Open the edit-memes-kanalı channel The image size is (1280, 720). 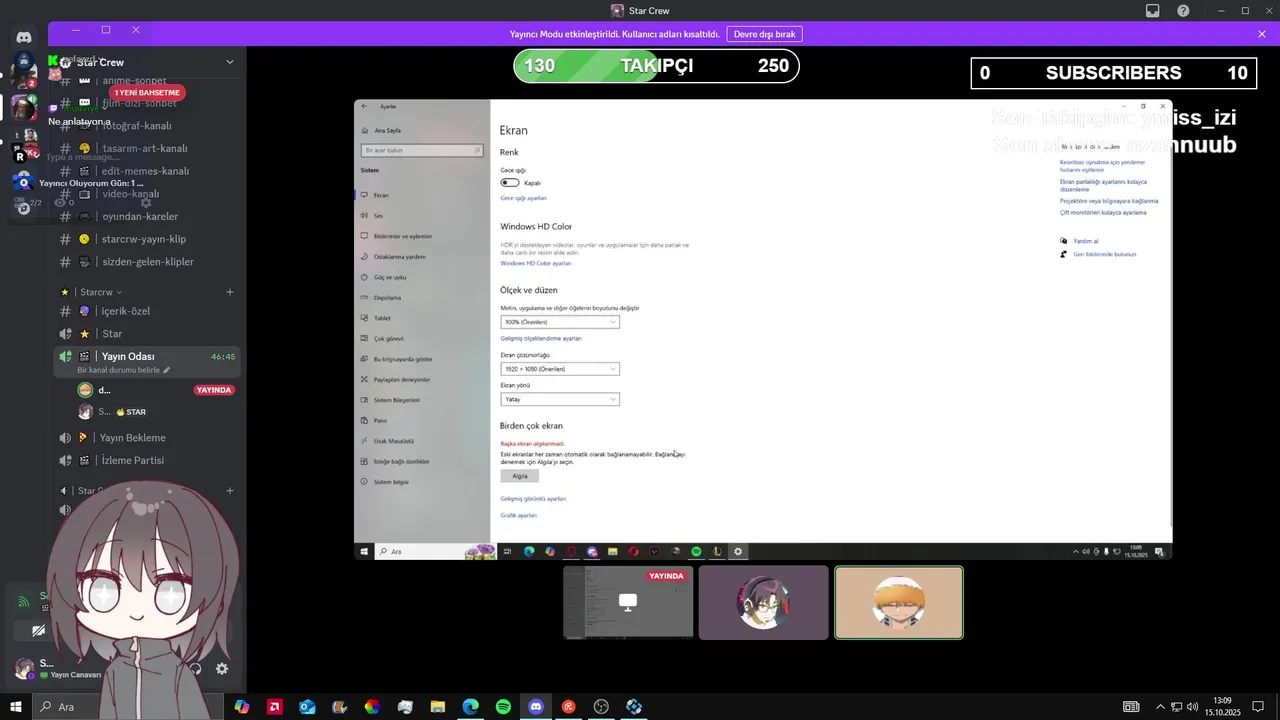coord(146,171)
